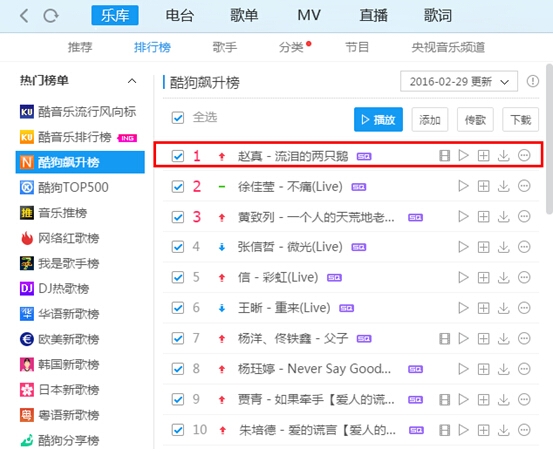The width and height of the screenshot is (553, 452).
Task: Uncheck the checkbox for song number 8
Action: [178, 369]
